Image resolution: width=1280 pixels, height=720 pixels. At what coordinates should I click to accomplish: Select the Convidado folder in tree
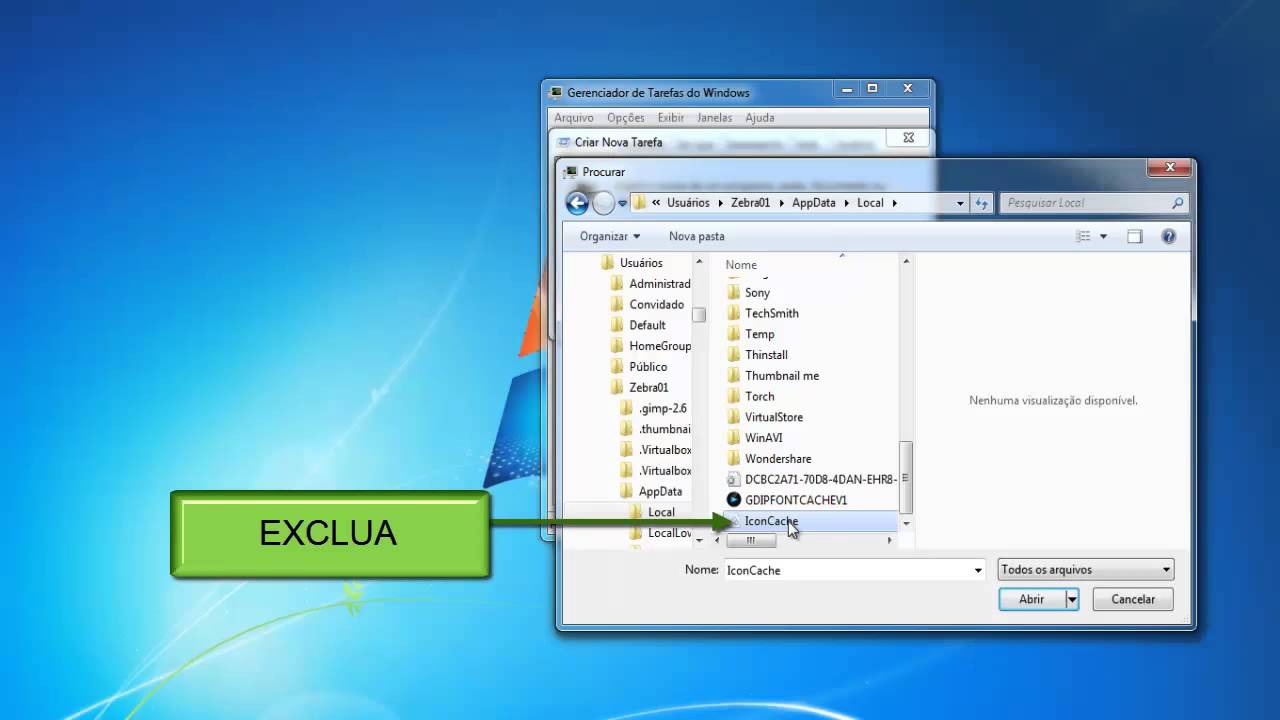[x=656, y=305]
